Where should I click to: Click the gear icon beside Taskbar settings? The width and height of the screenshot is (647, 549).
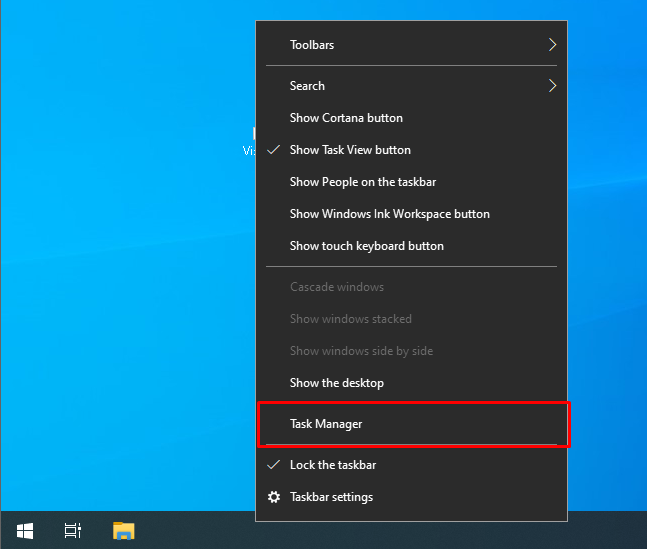[274, 497]
